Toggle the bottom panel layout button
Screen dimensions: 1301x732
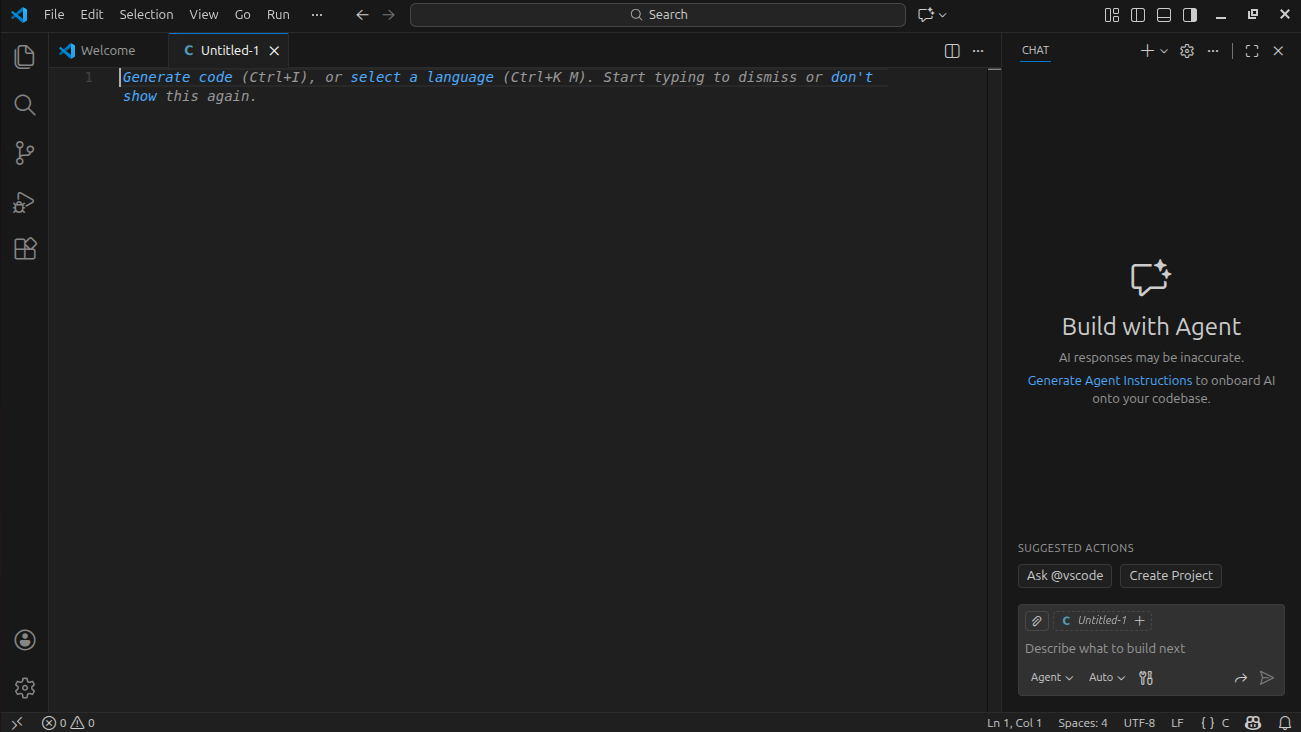click(1164, 15)
